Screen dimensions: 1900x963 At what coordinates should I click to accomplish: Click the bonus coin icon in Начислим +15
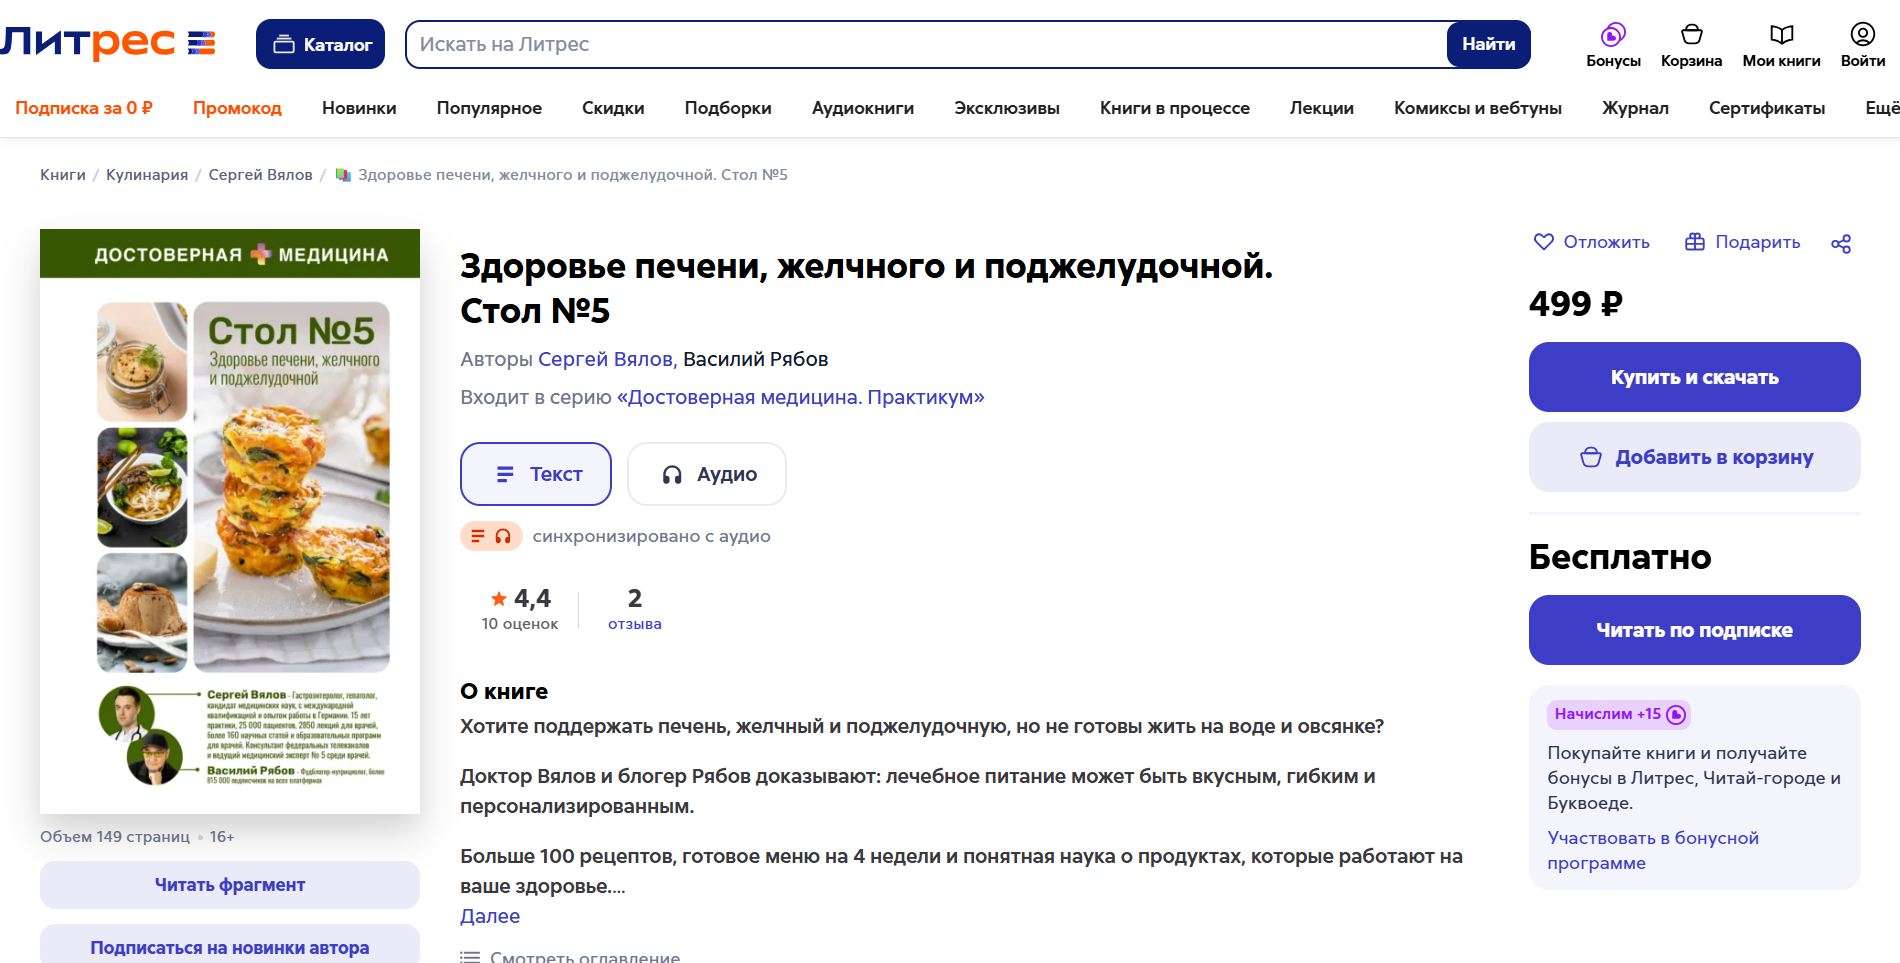(1677, 714)
